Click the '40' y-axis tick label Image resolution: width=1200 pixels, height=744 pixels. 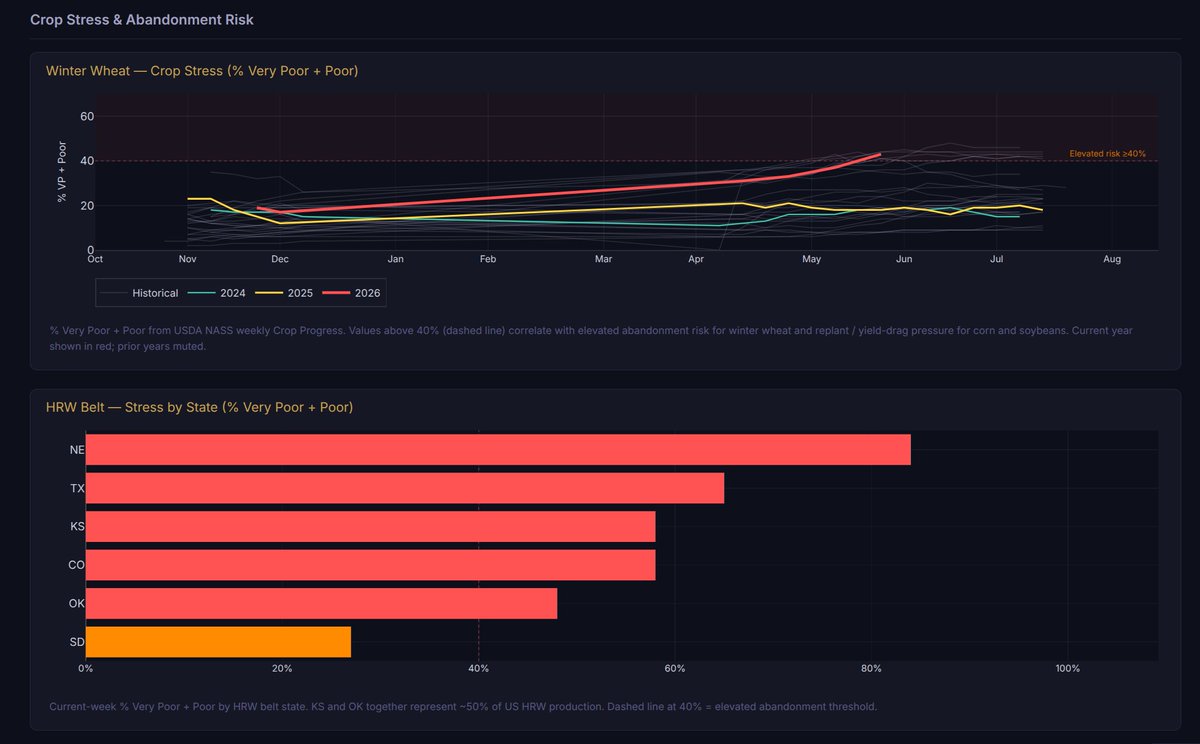[87, 161]
